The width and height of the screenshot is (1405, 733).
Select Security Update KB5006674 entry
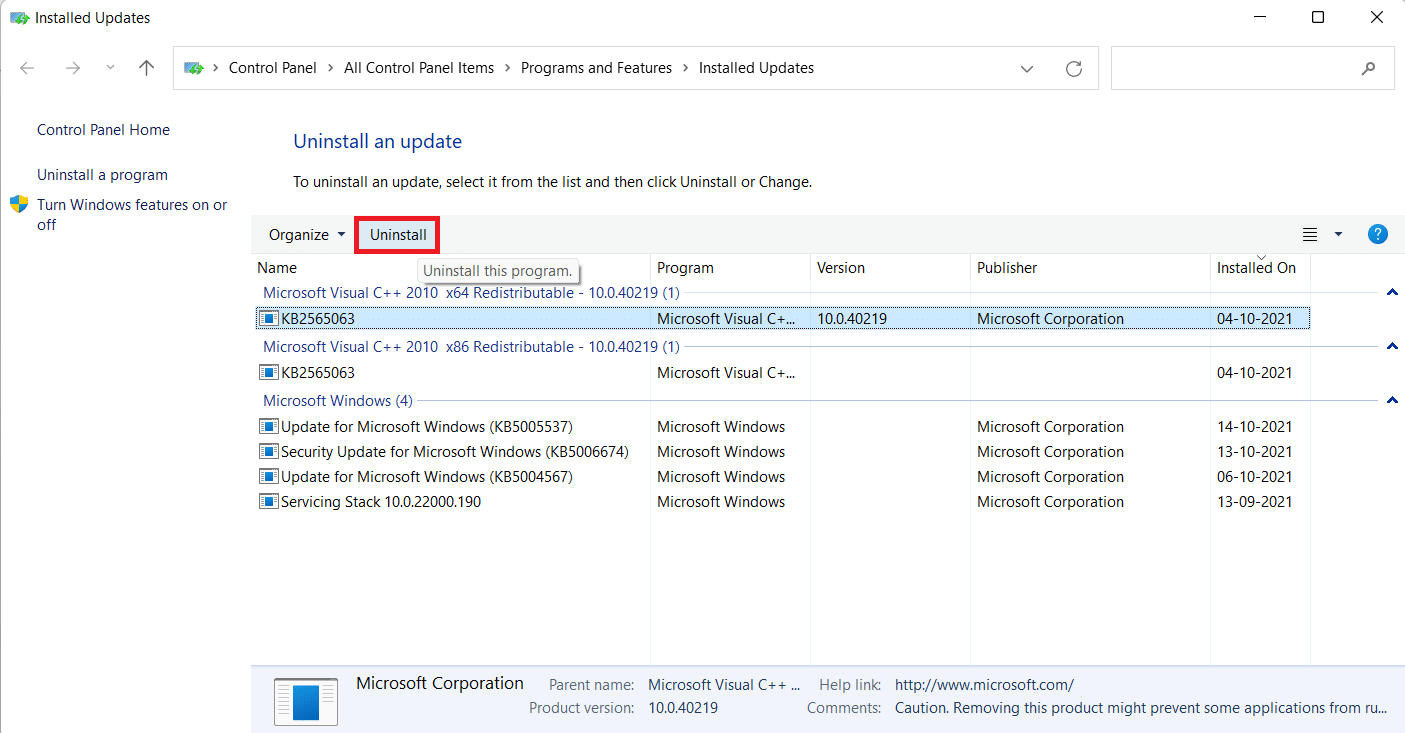(454, 452)
